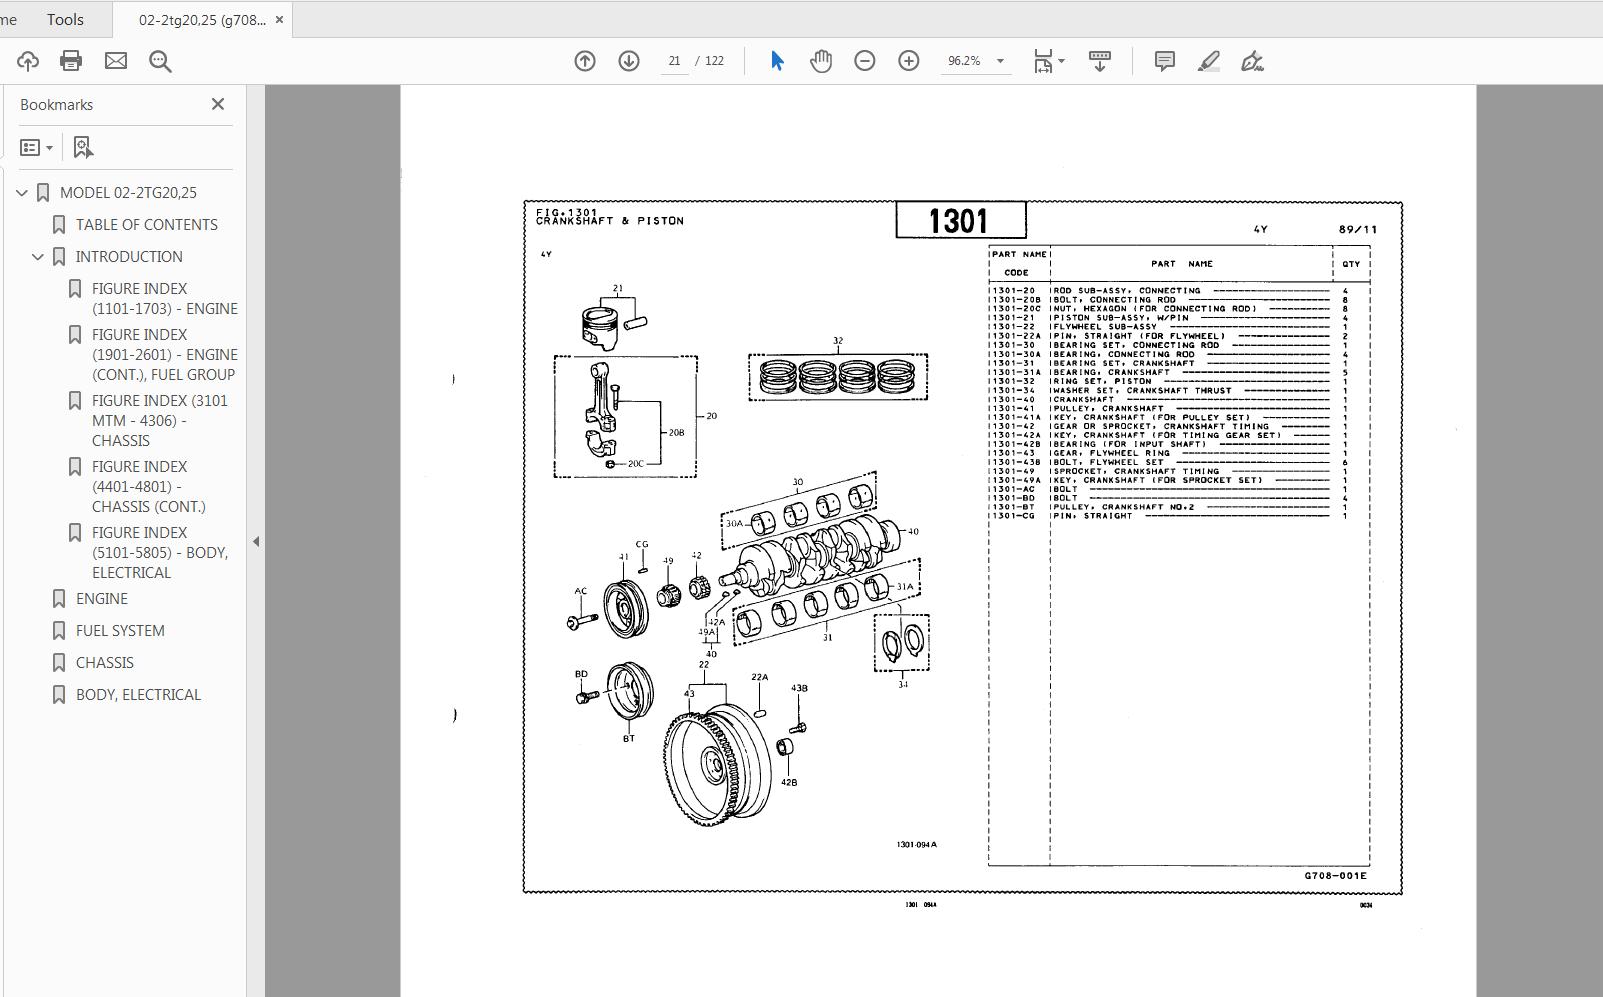This screenshot has height=997, width=1603.
Task: Switch to the Tools tab
Action: 64,18
